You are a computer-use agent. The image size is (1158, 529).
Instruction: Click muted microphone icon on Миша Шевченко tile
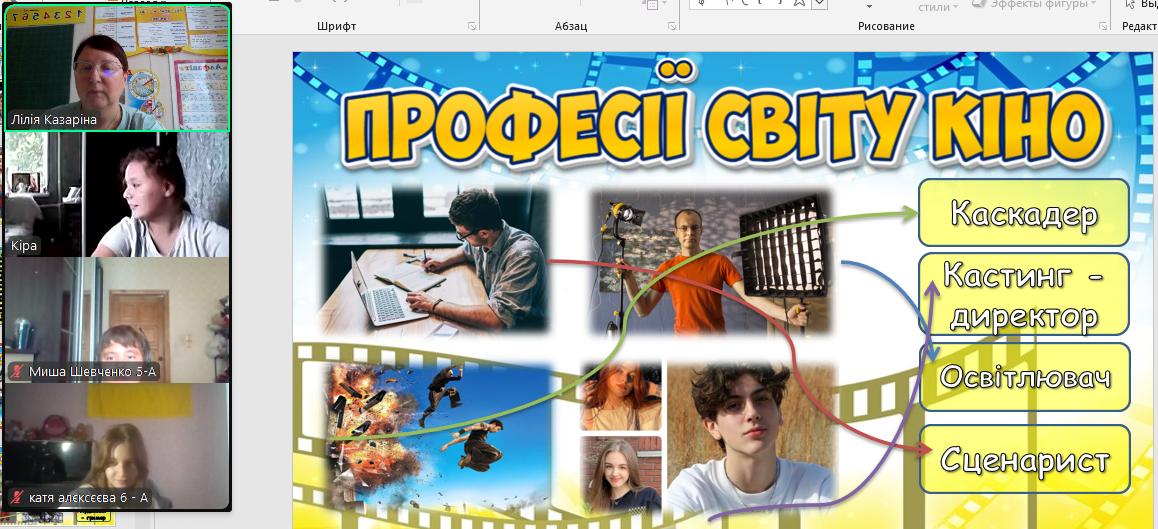(17, 372)
